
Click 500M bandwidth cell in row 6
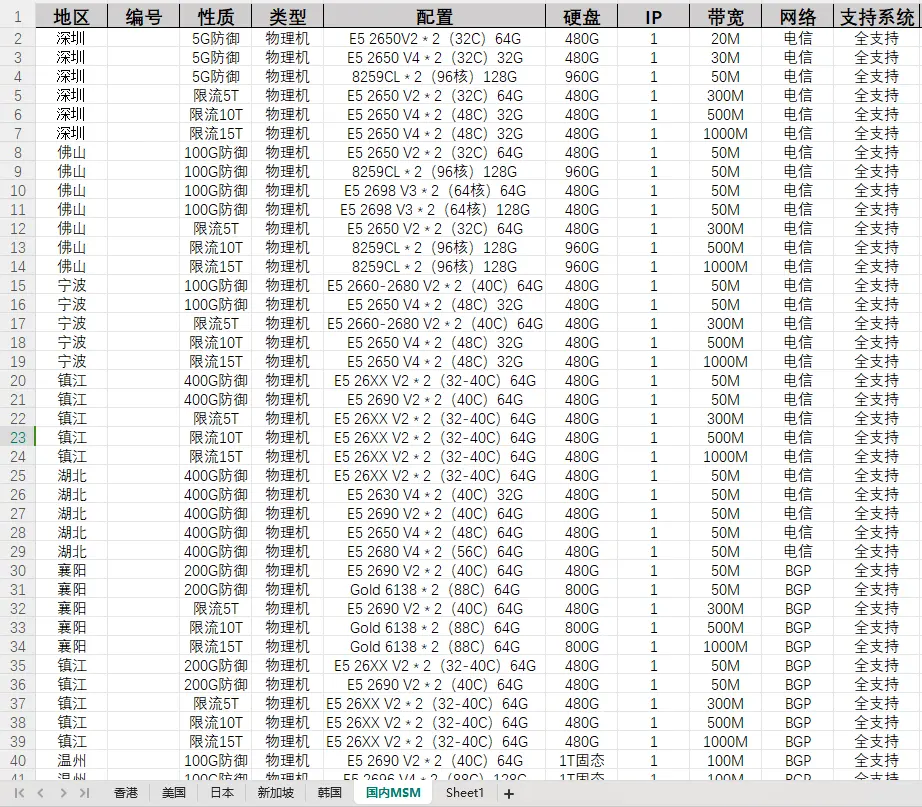tap(725, 115)
